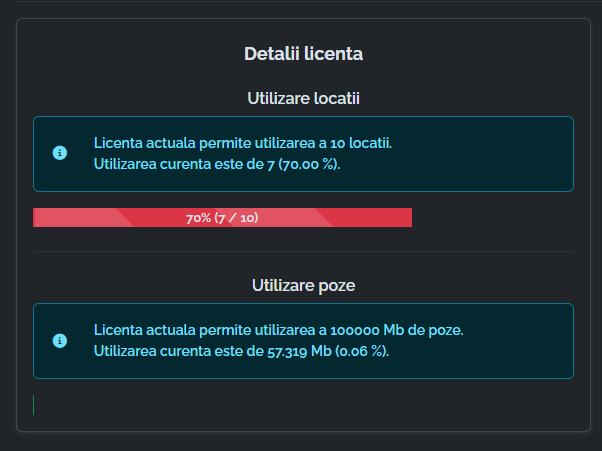
Task: Click the sentence allowing 100000 Mb of photos
Action: (278, 330)
